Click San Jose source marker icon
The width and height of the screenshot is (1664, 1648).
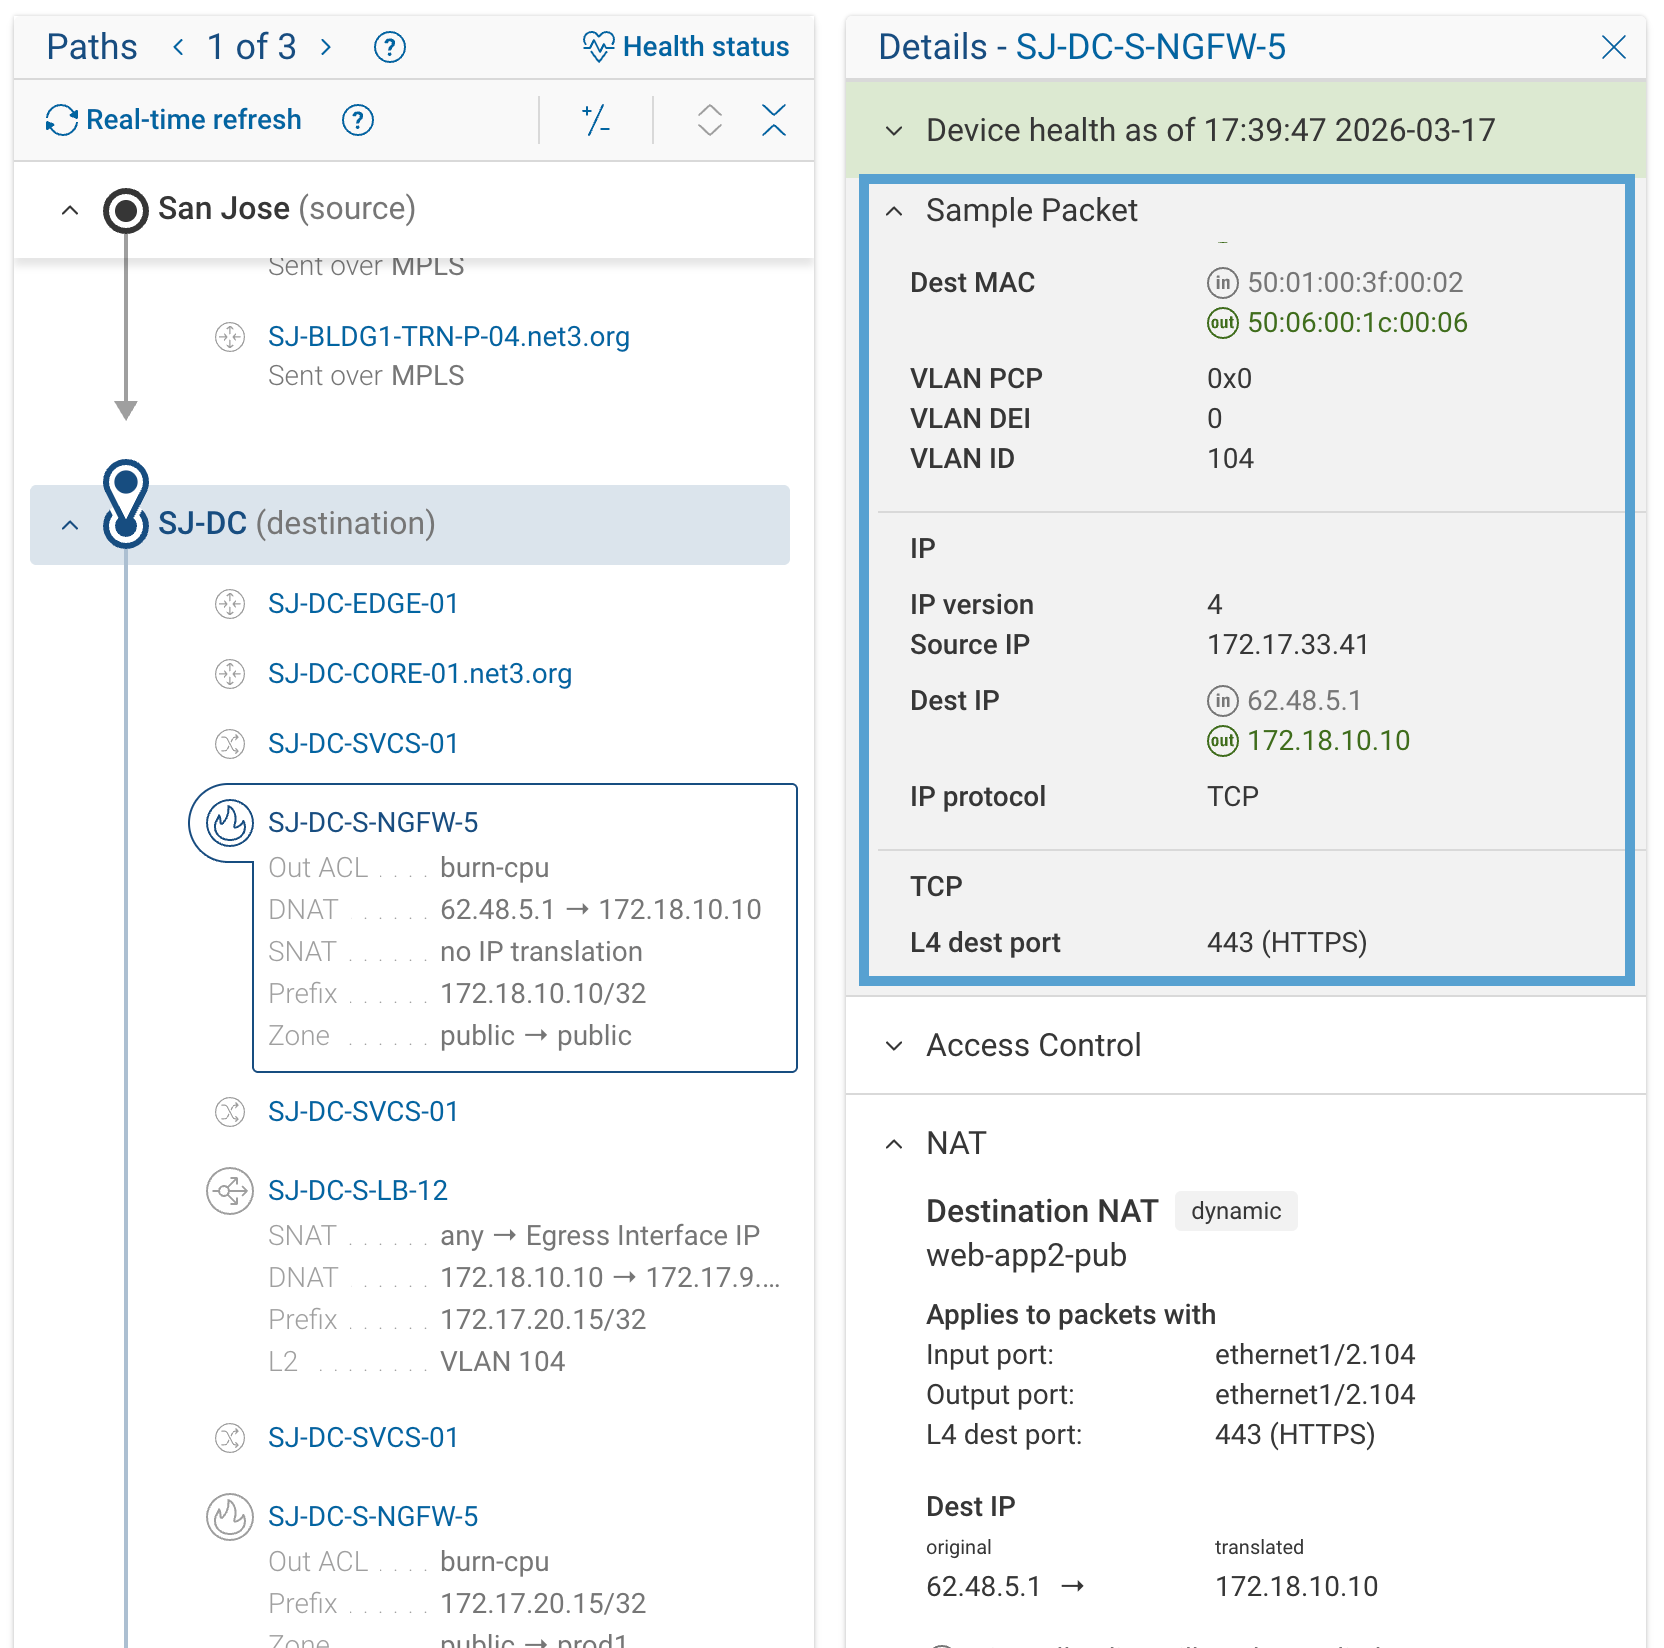(x=126, y=210)
